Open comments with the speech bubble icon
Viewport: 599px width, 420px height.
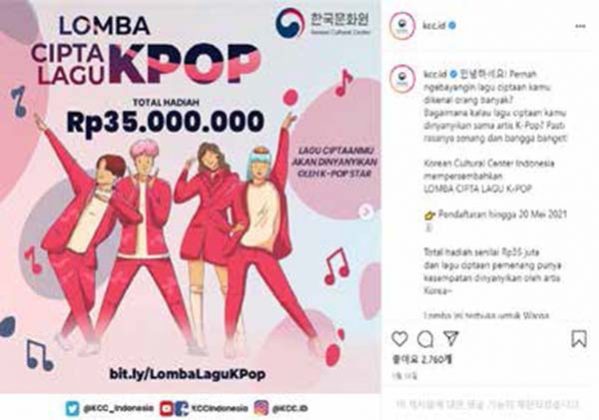[425, 339]
